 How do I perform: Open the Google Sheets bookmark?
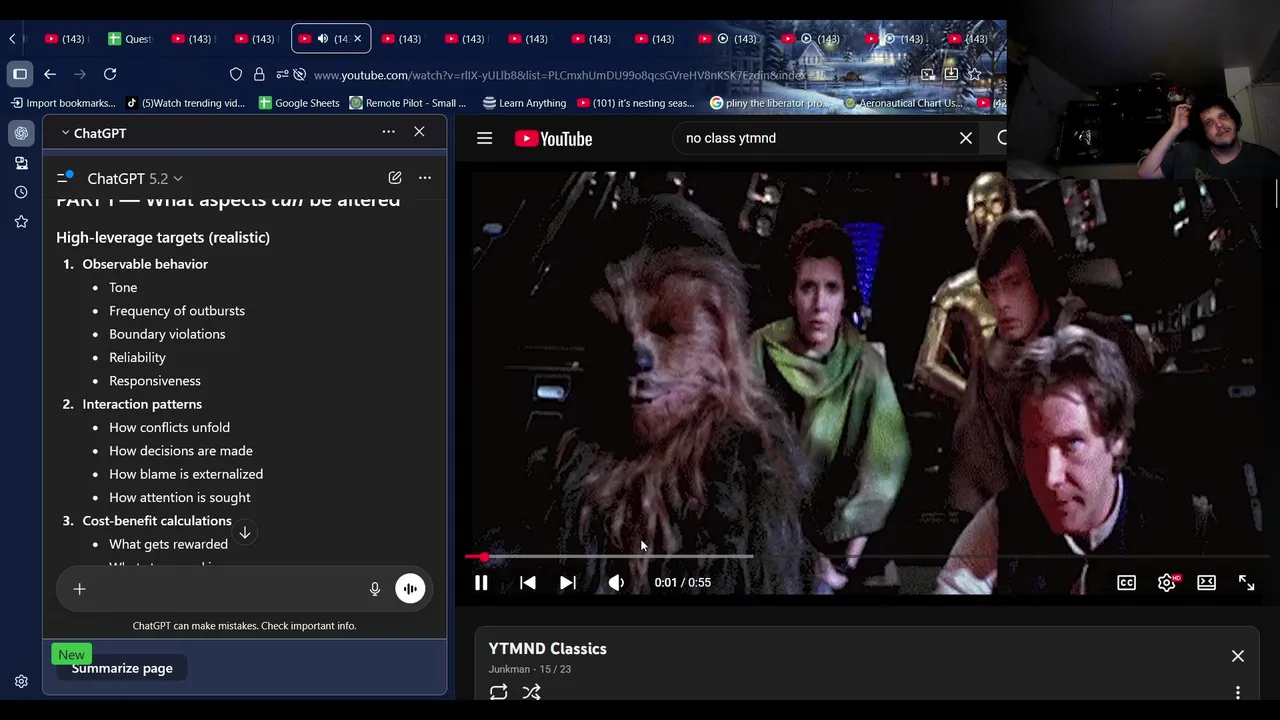coord(299,103)
